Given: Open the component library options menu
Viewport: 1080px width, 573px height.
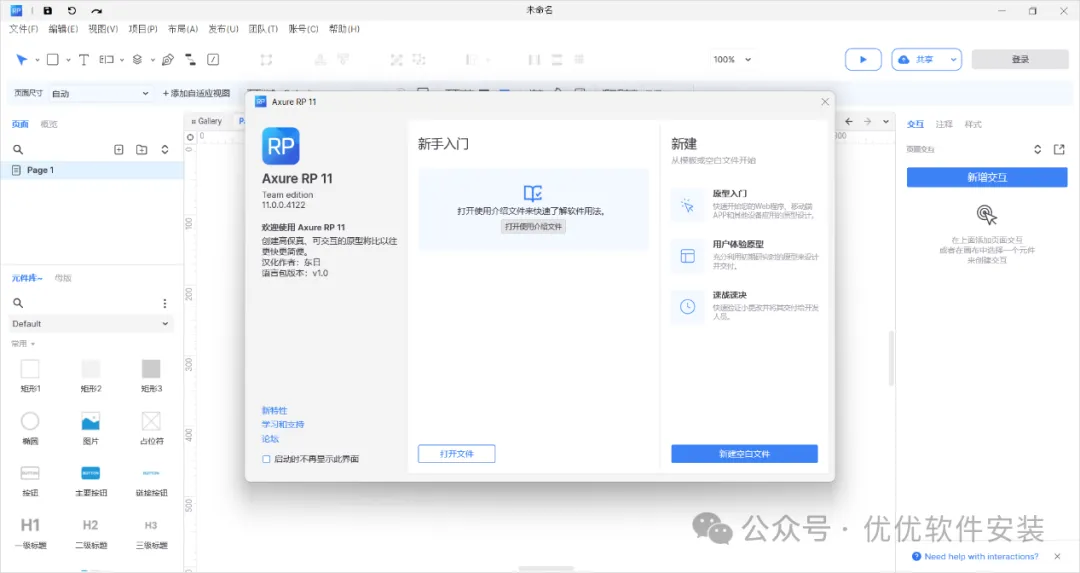Looking at the screenshot, I should click(165, 303).
